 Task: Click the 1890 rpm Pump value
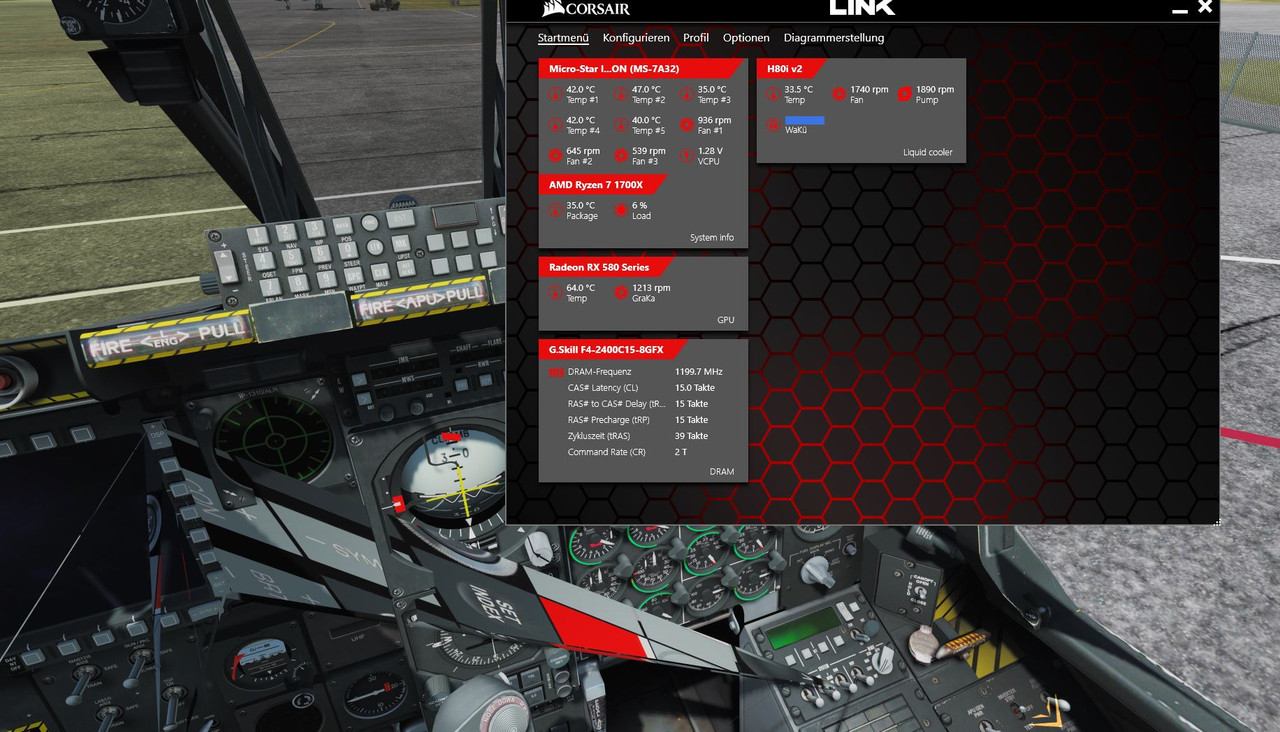(x=935, y=89)
